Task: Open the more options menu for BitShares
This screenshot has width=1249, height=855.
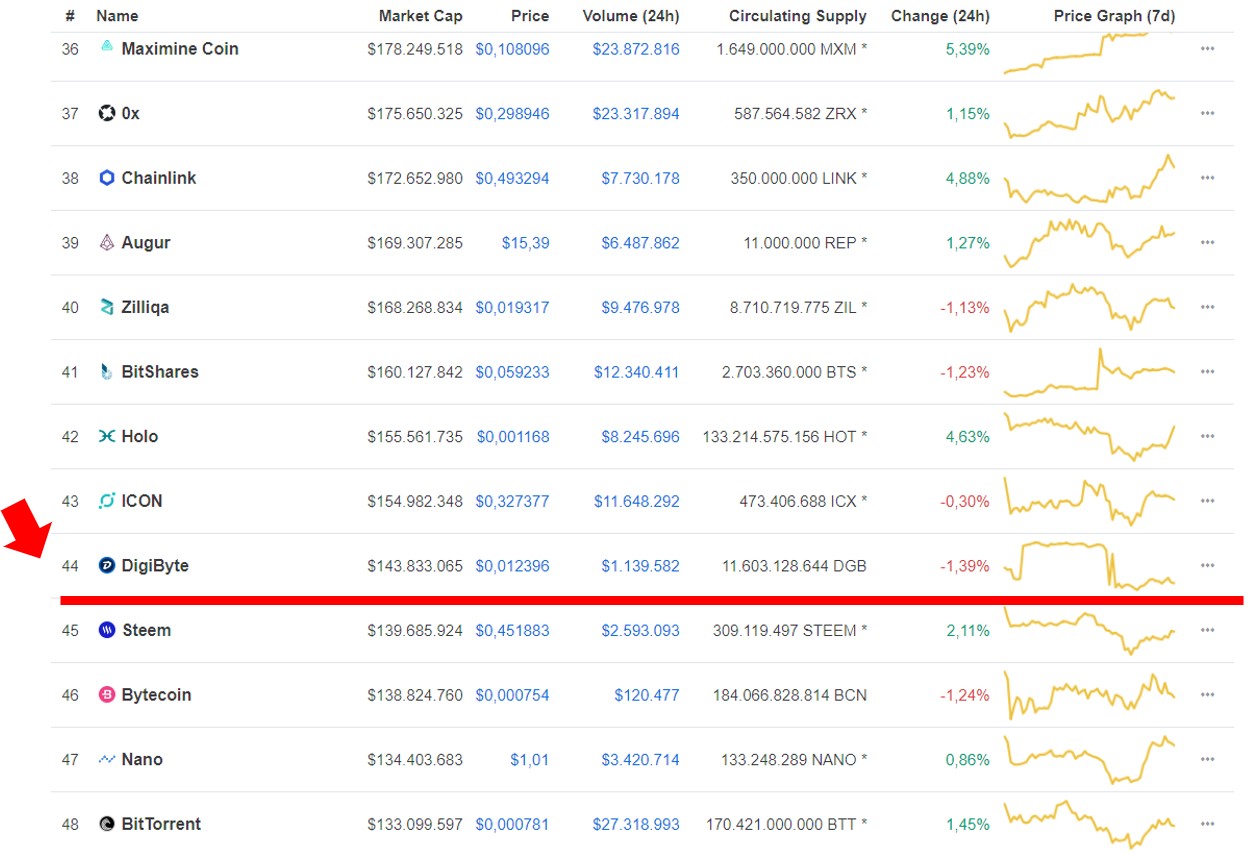Action: (1207, 372)
